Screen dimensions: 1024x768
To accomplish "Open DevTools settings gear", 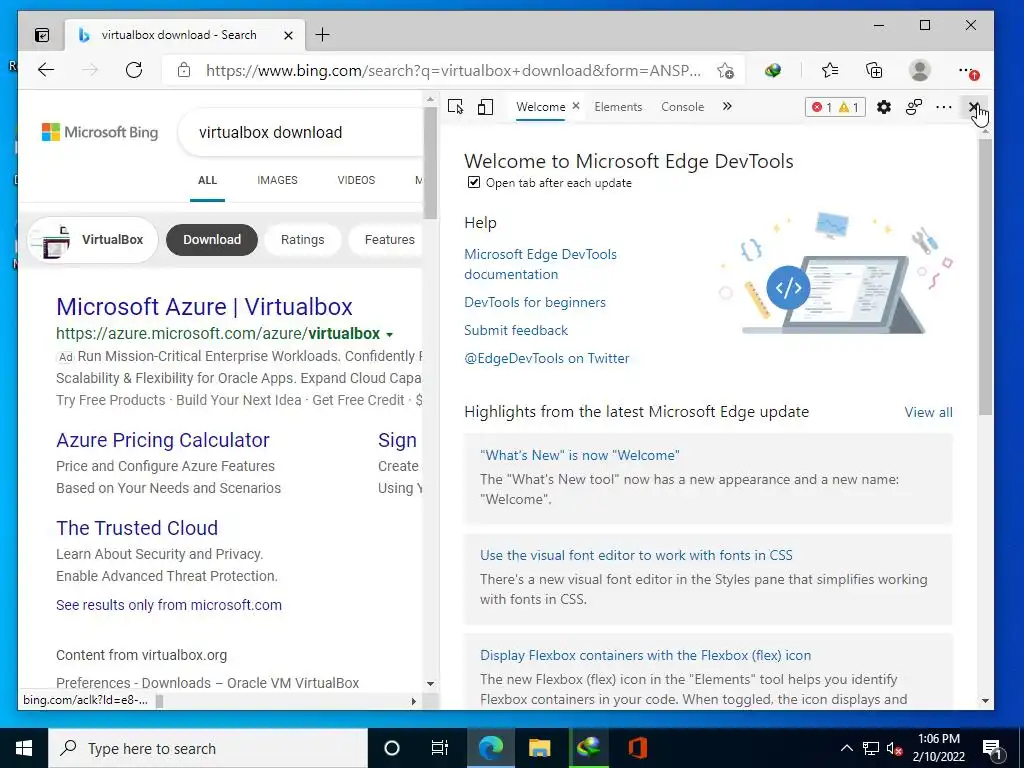I will (884, 106).
